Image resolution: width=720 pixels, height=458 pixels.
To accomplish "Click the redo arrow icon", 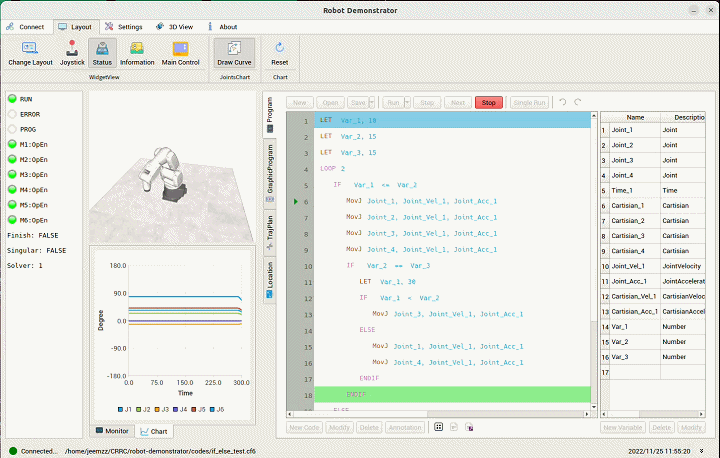I will click(578, 102).
